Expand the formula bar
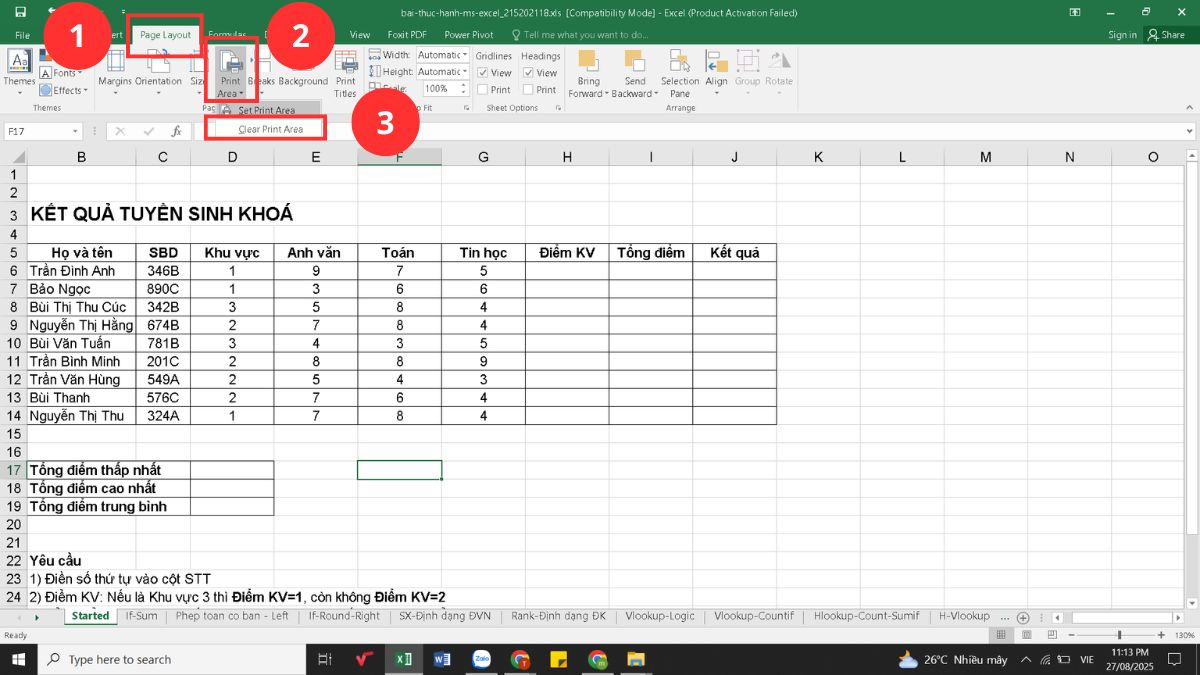The height and width of the screenshot is (675, 1200). pos(1188,131)
